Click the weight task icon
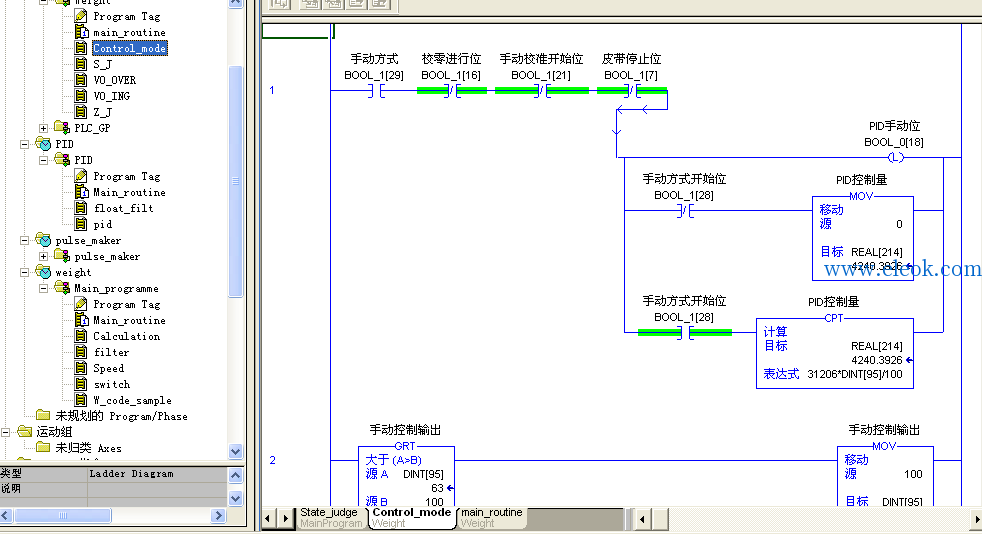This screenshot has height=534, width=982. pyautogui.click(x=43, y=272)
